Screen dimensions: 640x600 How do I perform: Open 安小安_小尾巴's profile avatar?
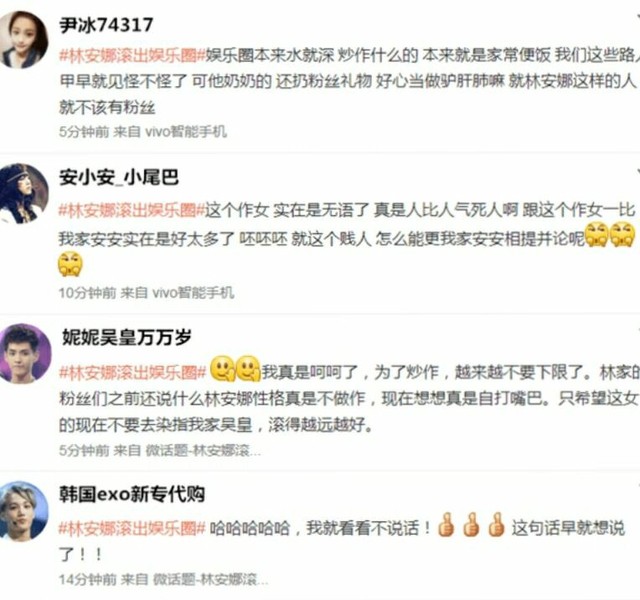click(x=23, y=193)
